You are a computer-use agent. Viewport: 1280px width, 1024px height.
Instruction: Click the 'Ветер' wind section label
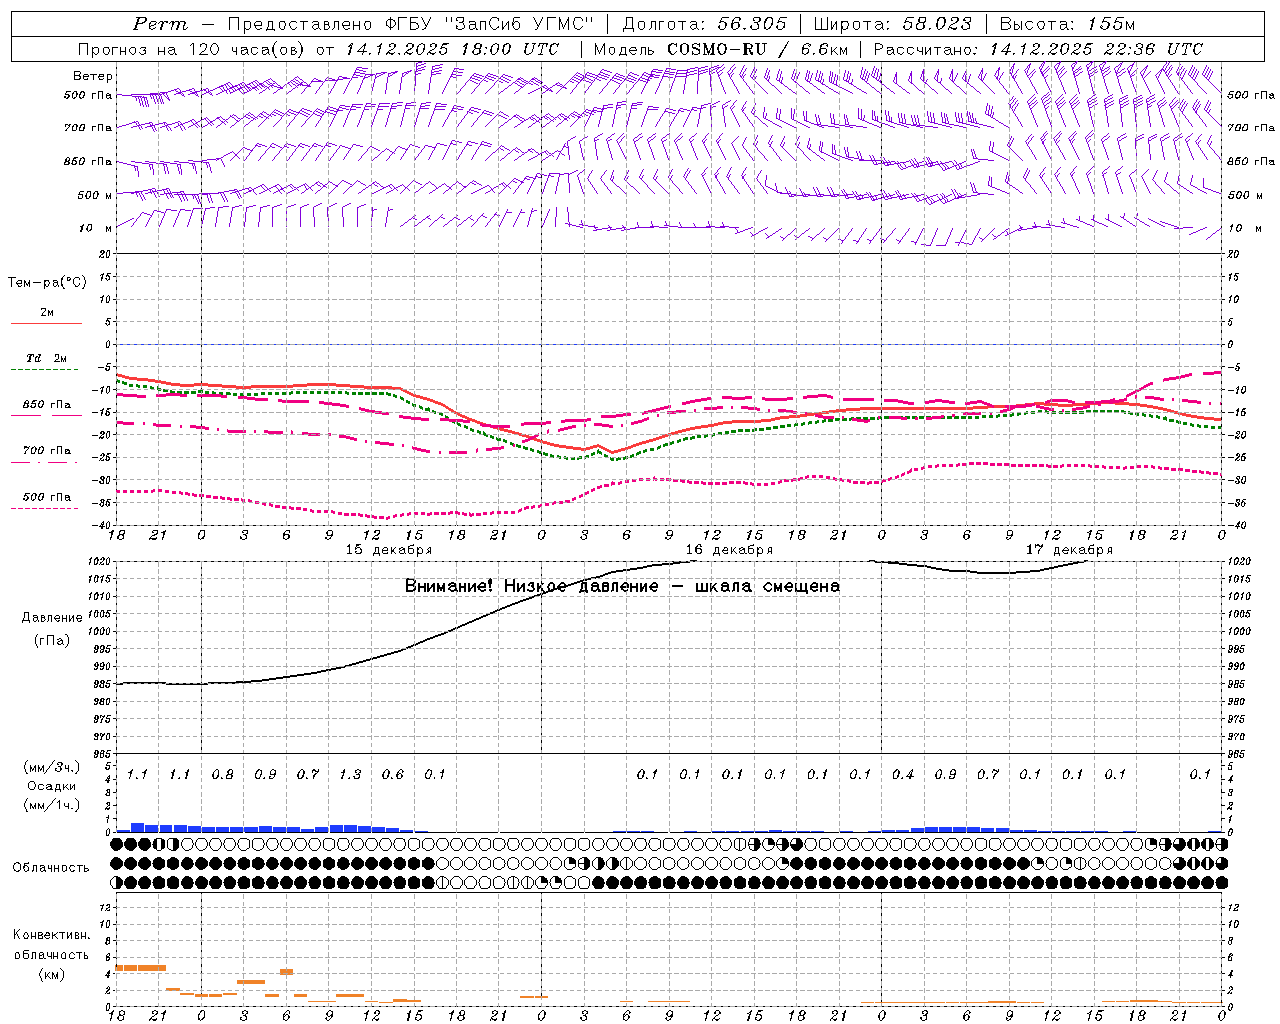[x=93, y=76]
